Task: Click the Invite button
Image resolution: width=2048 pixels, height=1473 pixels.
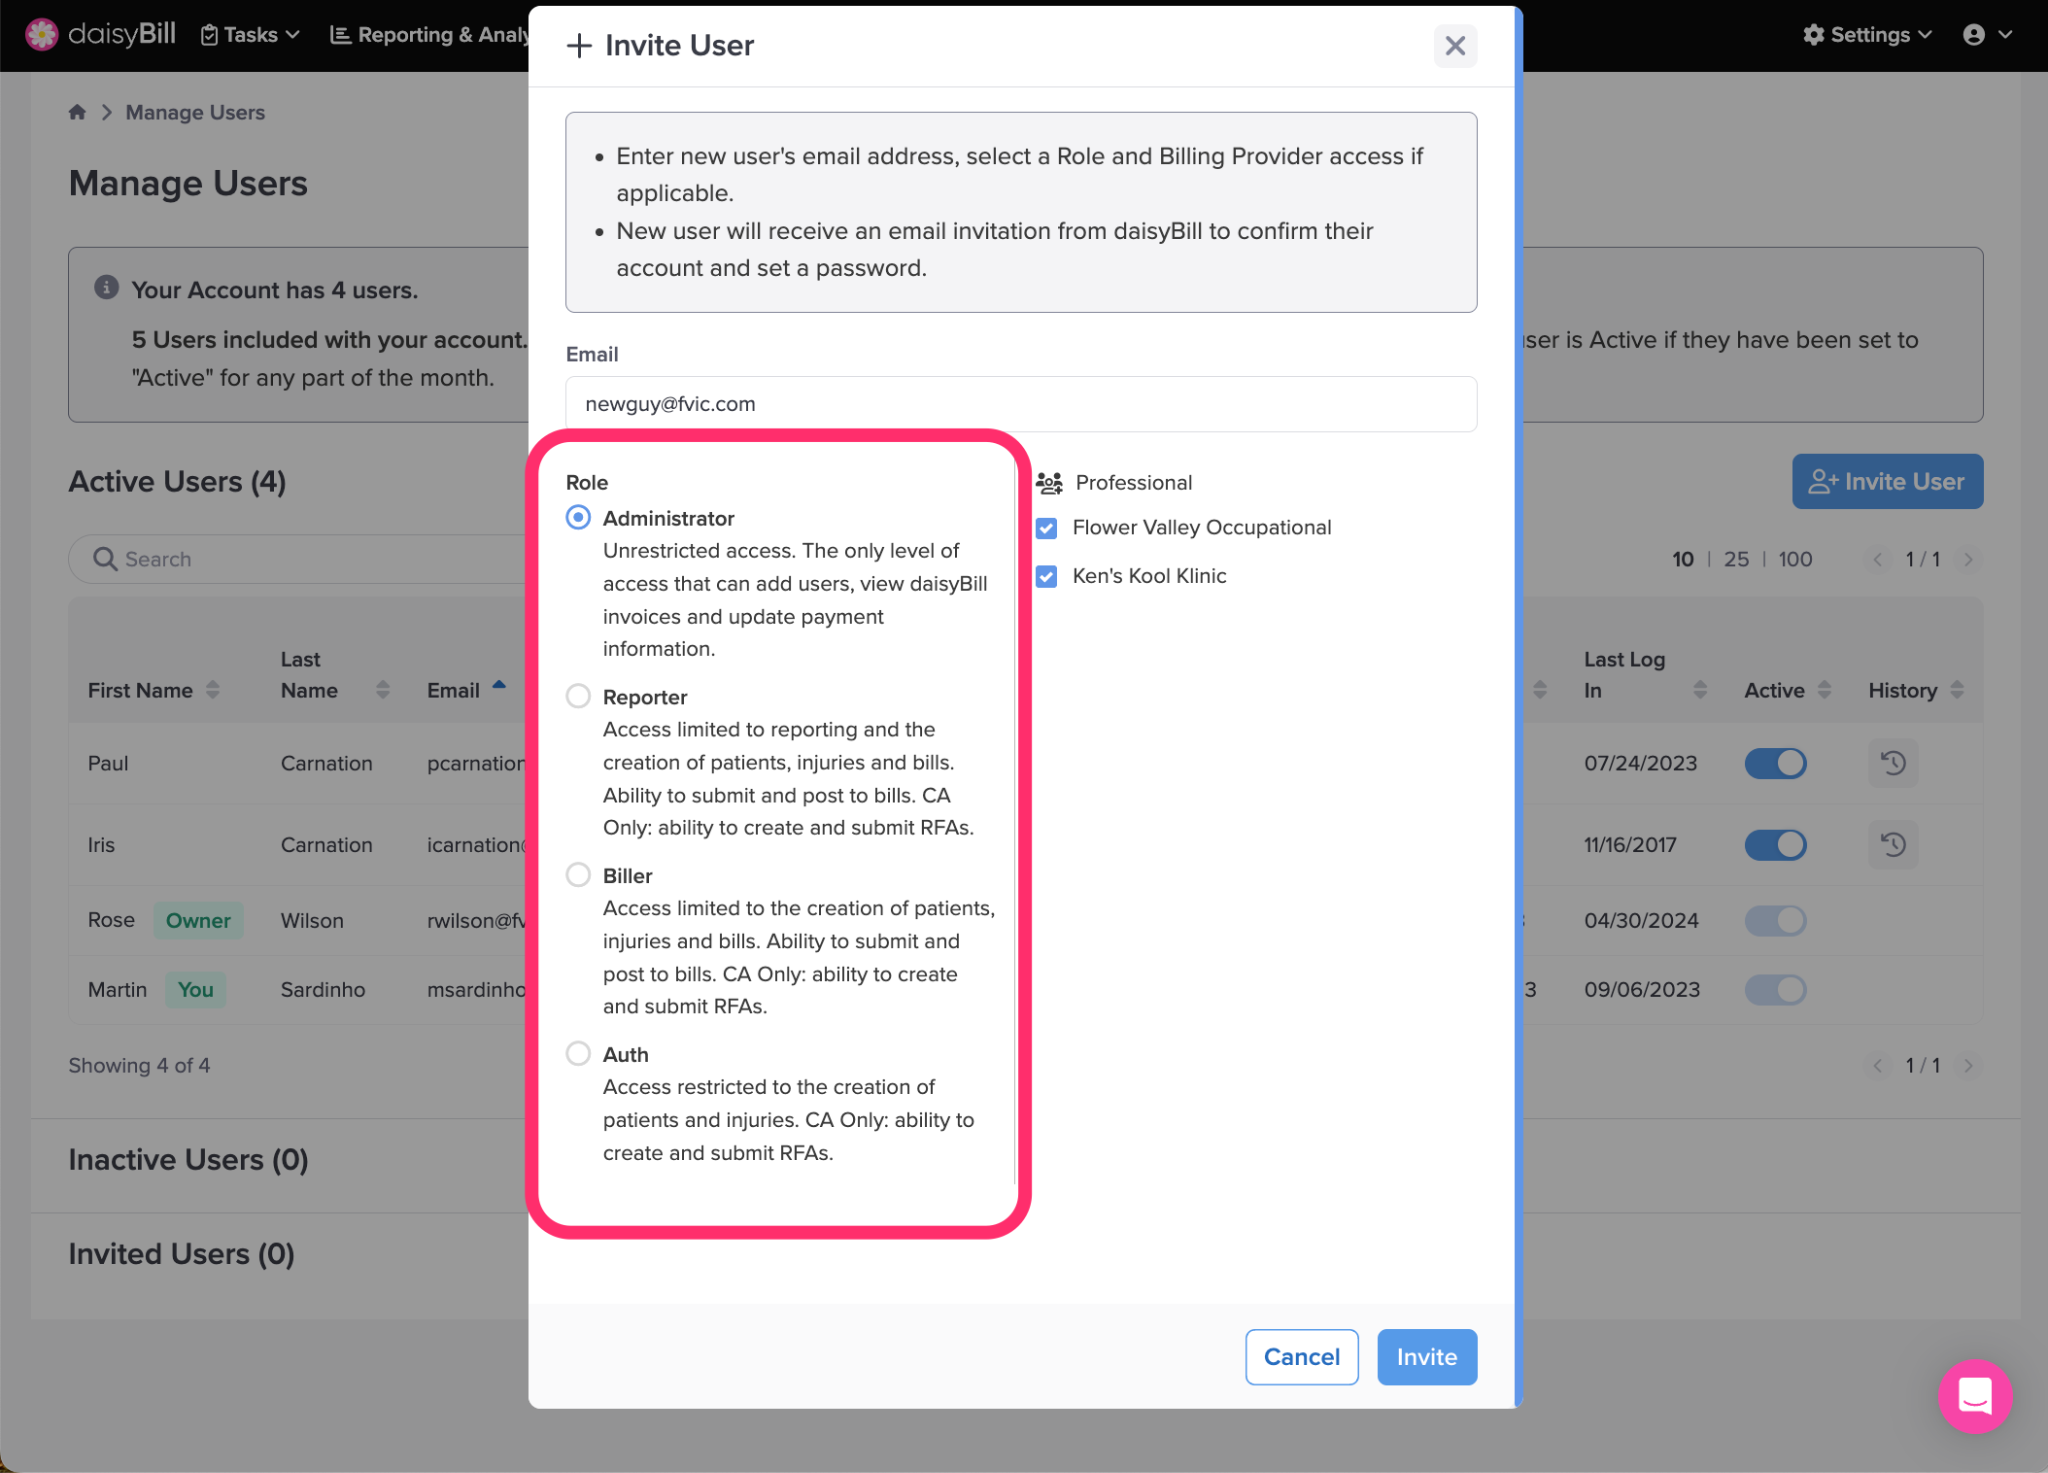Action: pyautogui.click(x=1426, y=1357)
